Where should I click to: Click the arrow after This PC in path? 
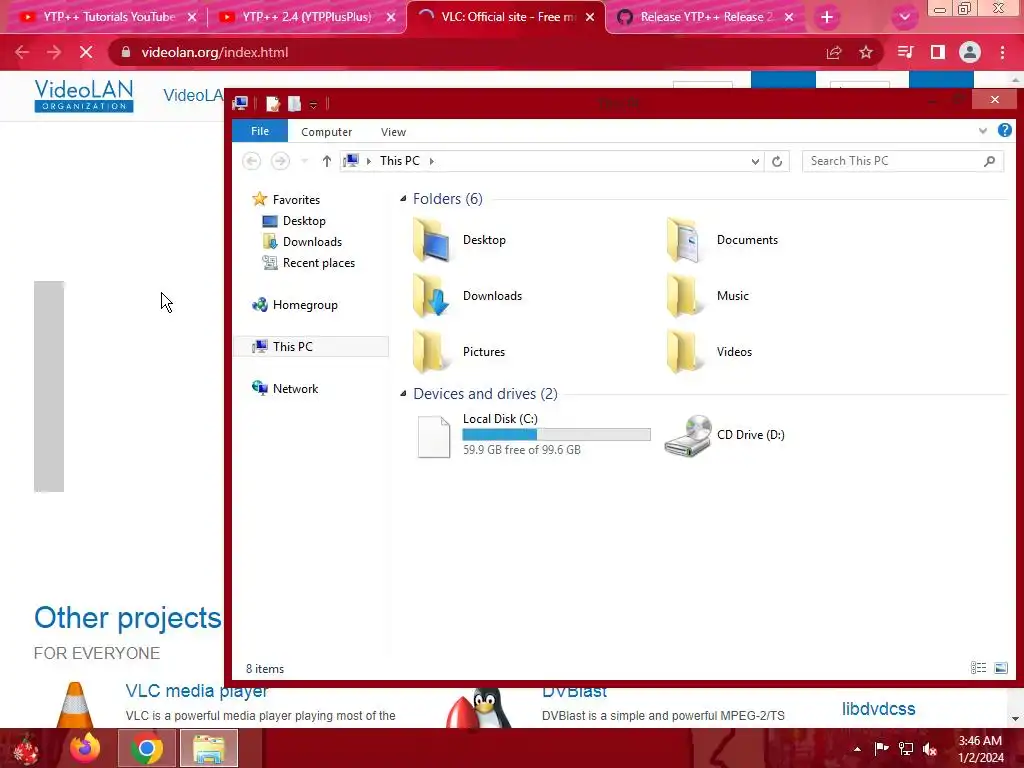pyautogui.click(x=432, y=161)
